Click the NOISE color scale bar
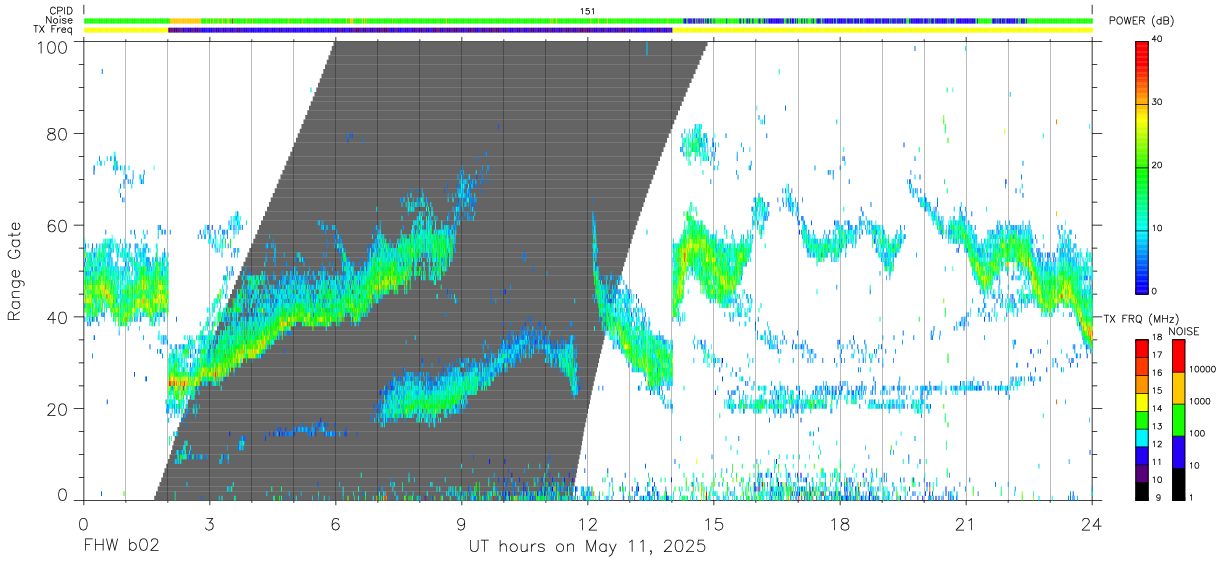 click(1179, 420)
